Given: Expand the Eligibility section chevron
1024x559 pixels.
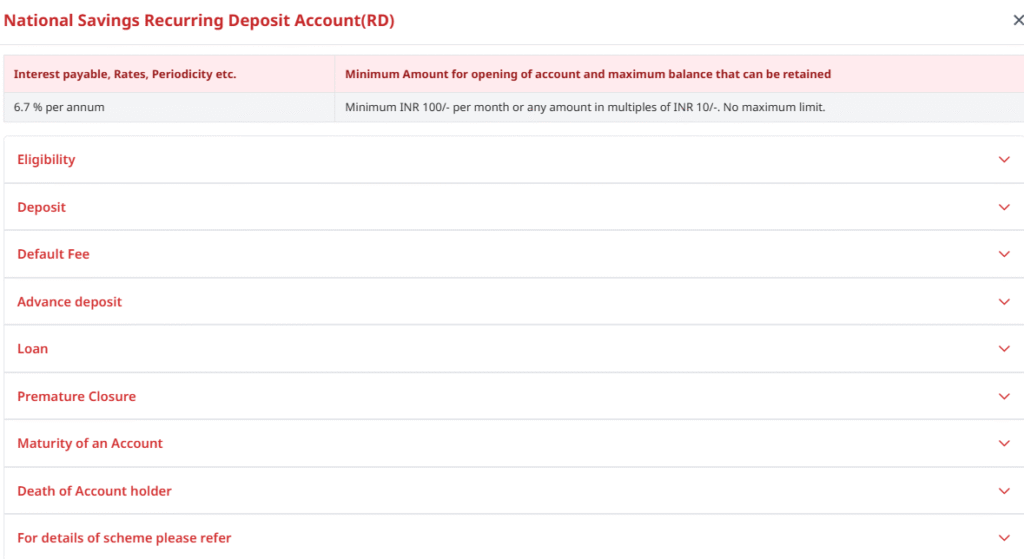Looking at the screenshot, I should pyautogui.click(x=1004, y=160).
